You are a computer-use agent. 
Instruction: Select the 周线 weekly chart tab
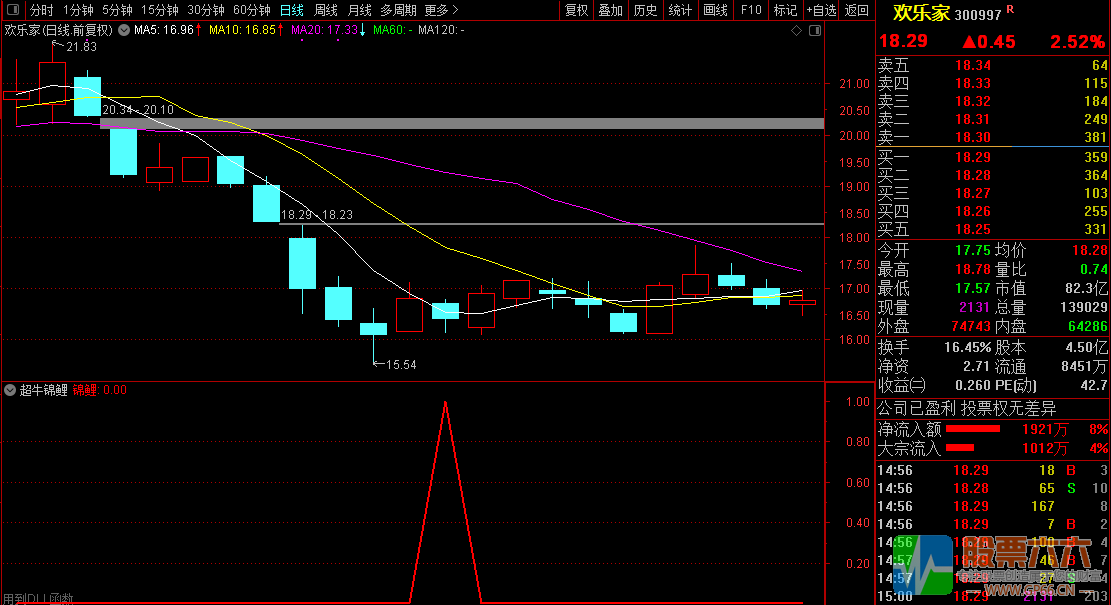click(x=326, y=10)
